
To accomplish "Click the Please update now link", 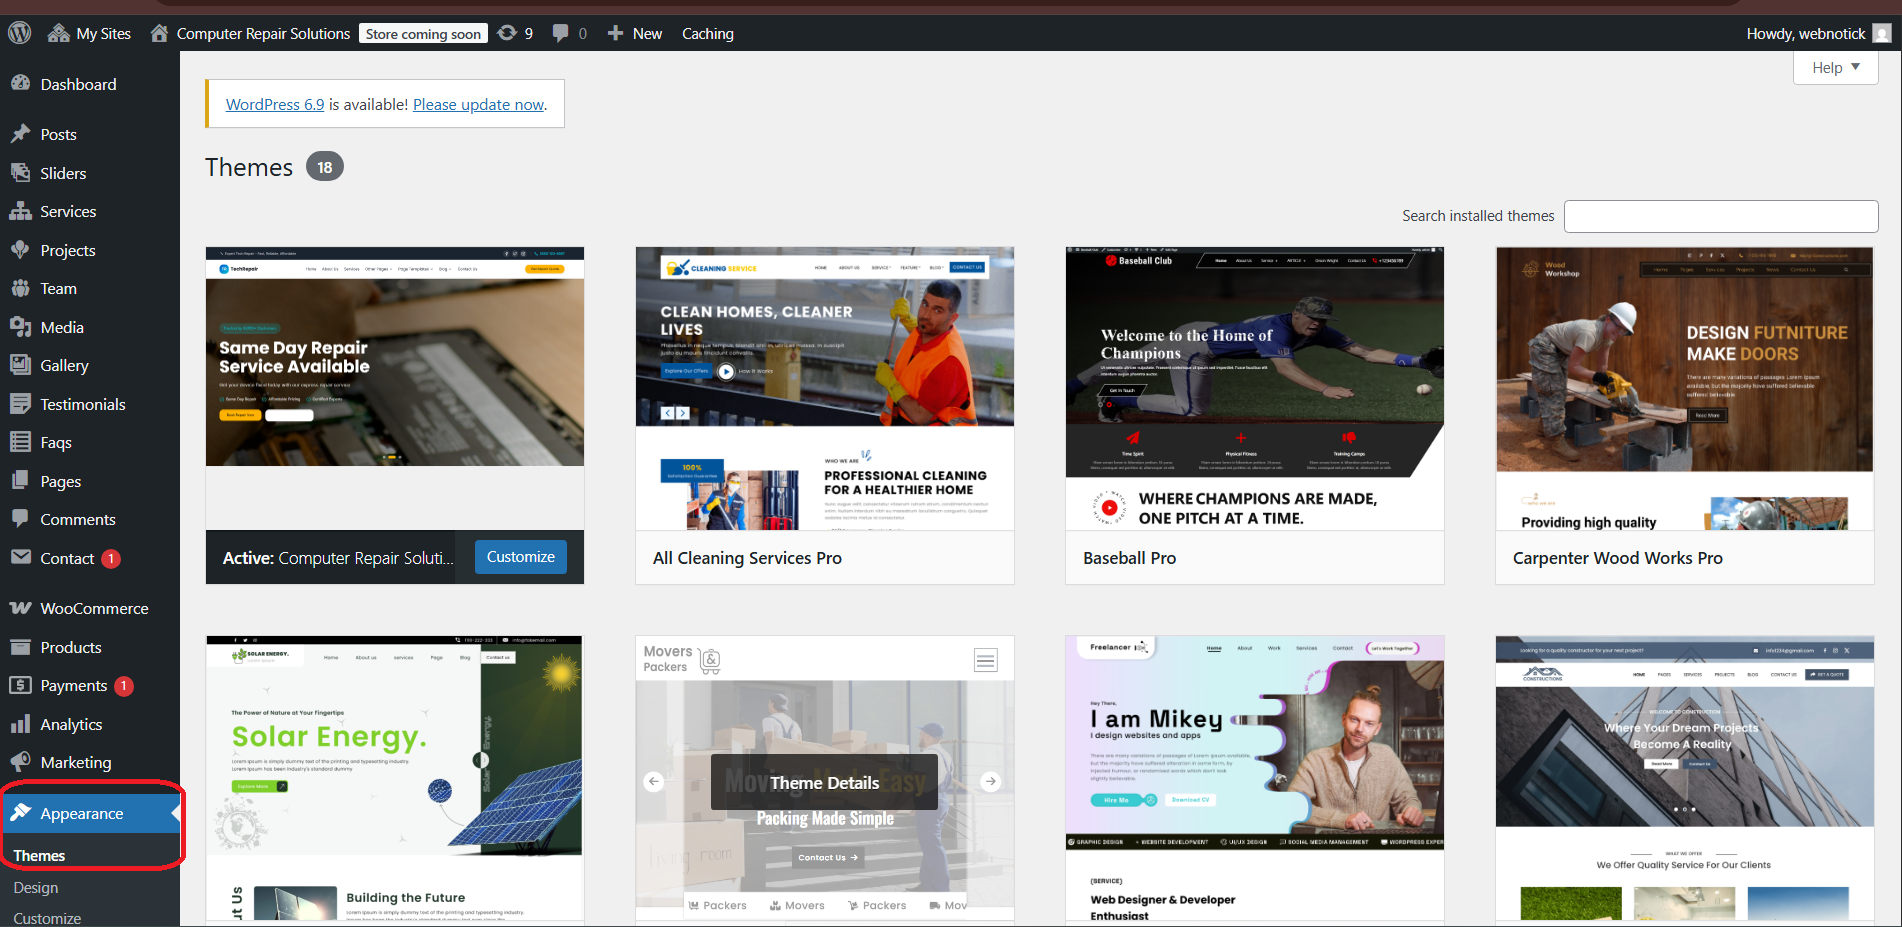I will (x=478, y=104).
